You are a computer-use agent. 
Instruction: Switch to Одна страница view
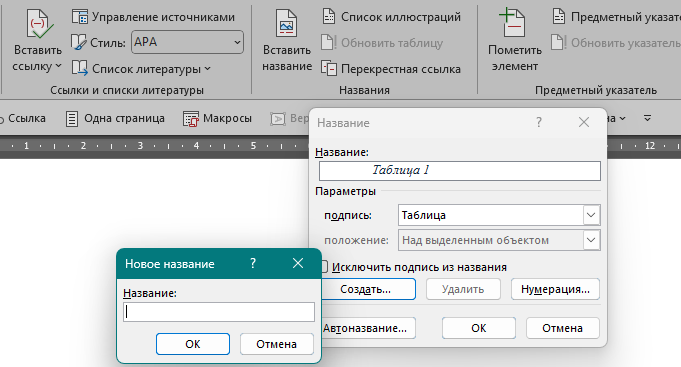(x=116, y=118)
